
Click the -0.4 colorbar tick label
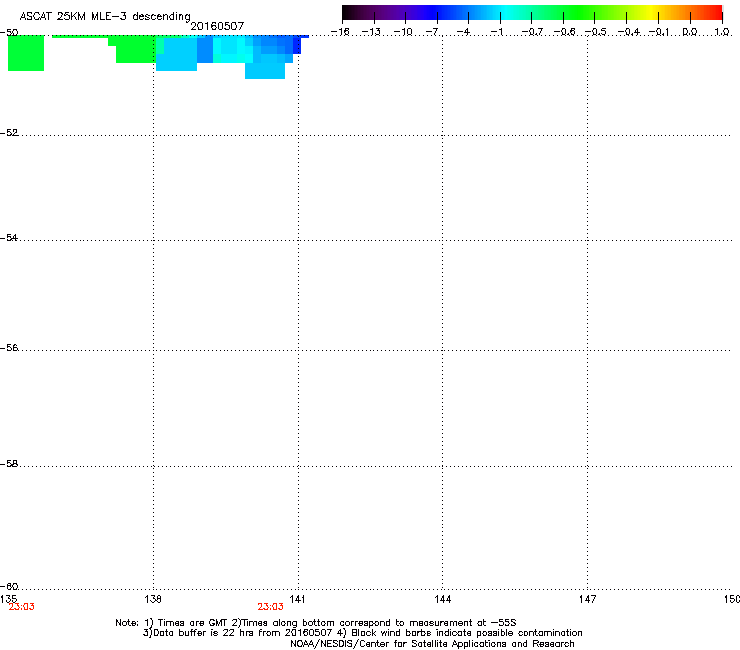tap(629, 32)
